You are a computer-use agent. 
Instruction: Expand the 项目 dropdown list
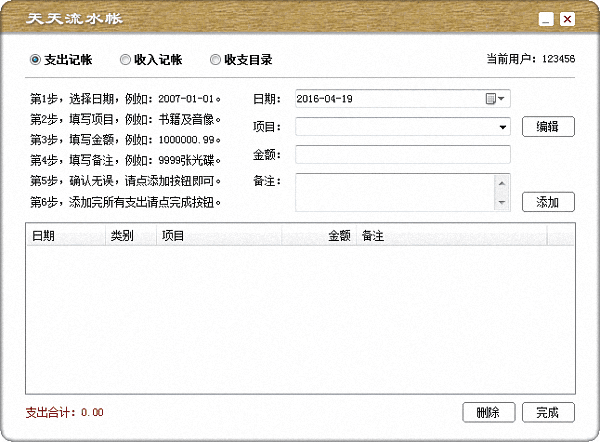click(502, 127)
